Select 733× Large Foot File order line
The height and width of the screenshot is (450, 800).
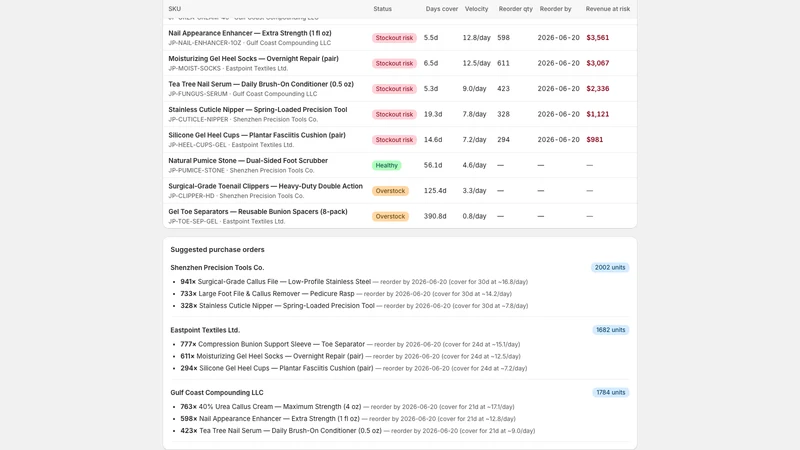point(346,294)
